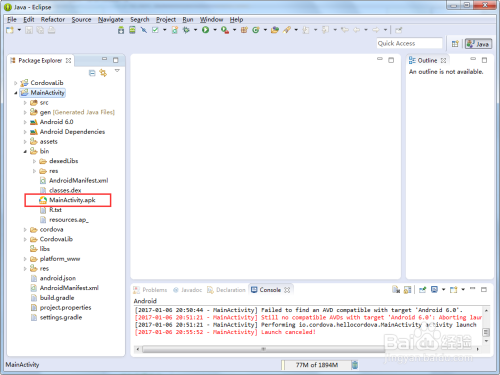
Task: Open the Run button dropdown arrow
Action: (215, 30)
